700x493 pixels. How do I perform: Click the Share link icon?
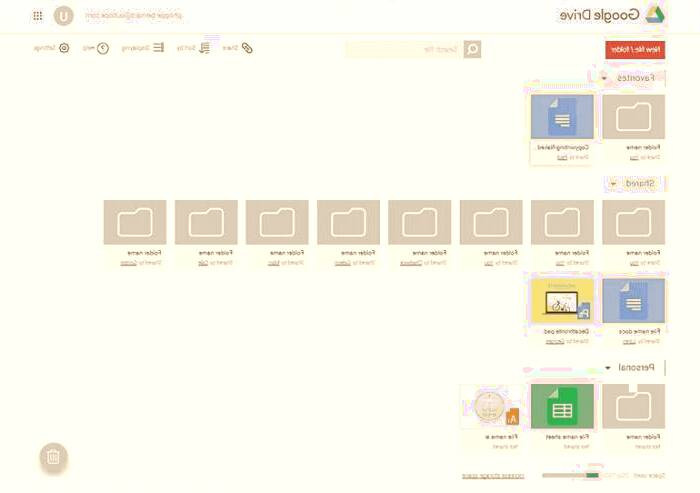pyautogui.click(x=248, y=48)
